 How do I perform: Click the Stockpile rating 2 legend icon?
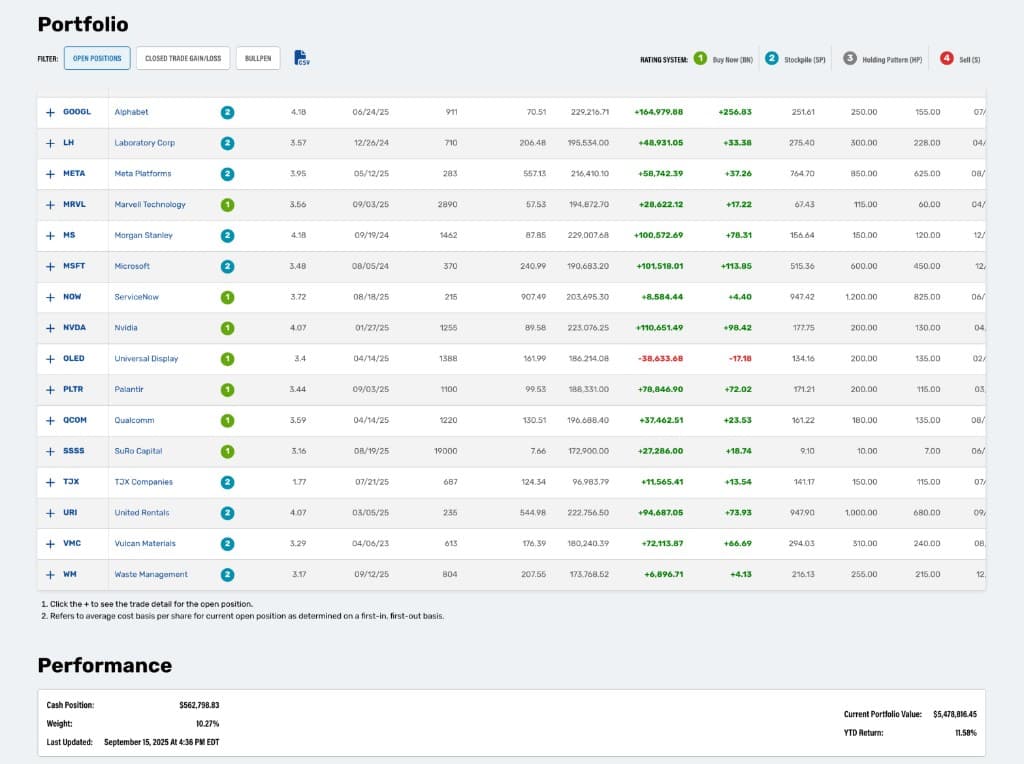[x=771, y=58]
